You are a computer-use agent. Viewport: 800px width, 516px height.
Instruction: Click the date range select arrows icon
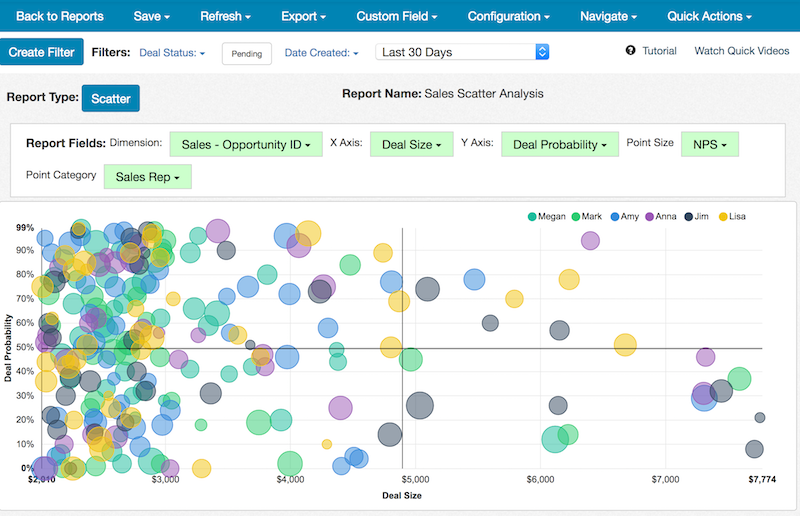click(x=542, y=52)
